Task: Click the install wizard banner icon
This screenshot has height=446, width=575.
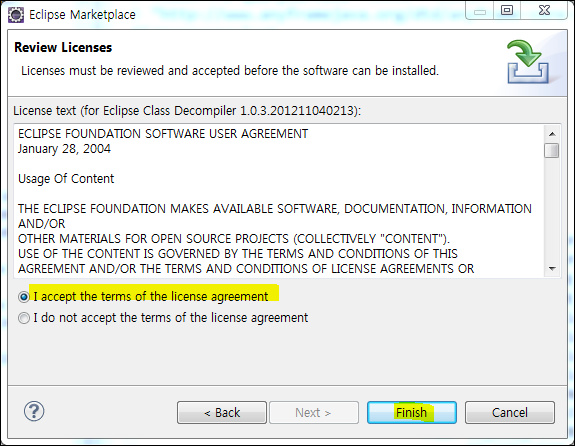Action: [x=528, y=62]
